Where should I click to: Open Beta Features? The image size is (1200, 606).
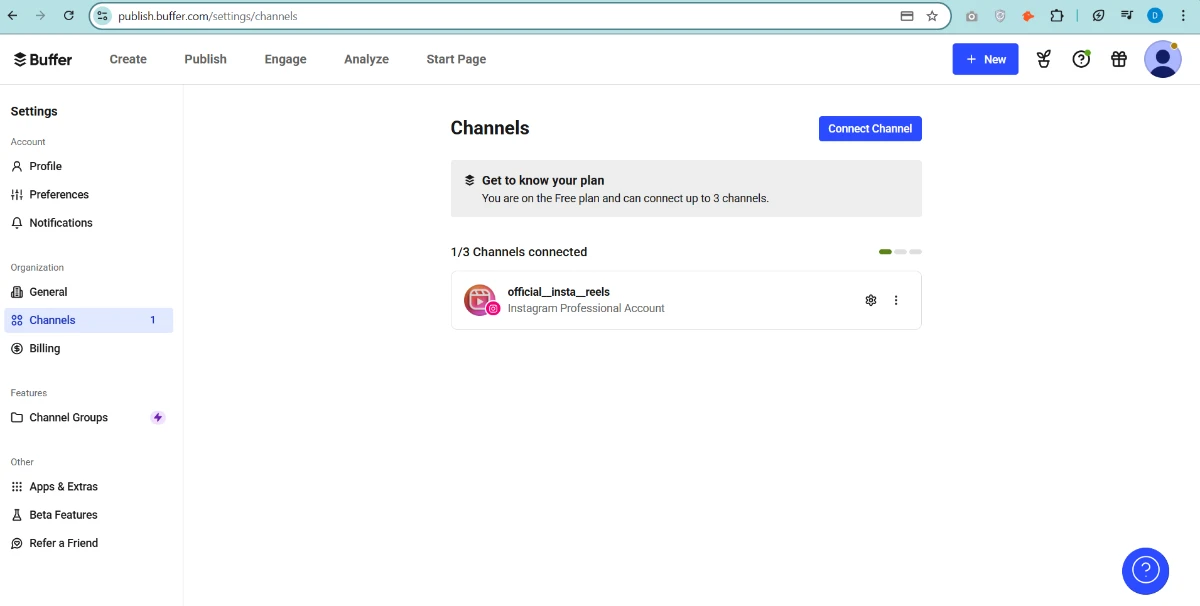[x=88, y=515]
